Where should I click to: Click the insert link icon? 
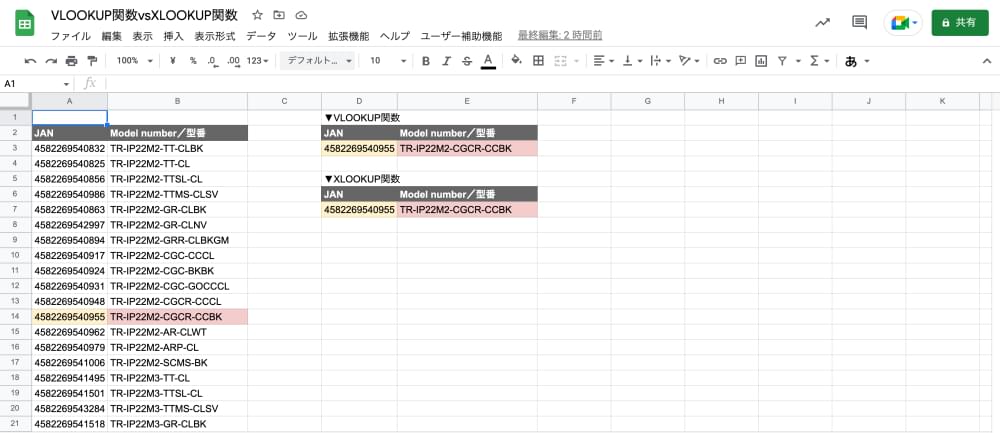coord(719,61)
